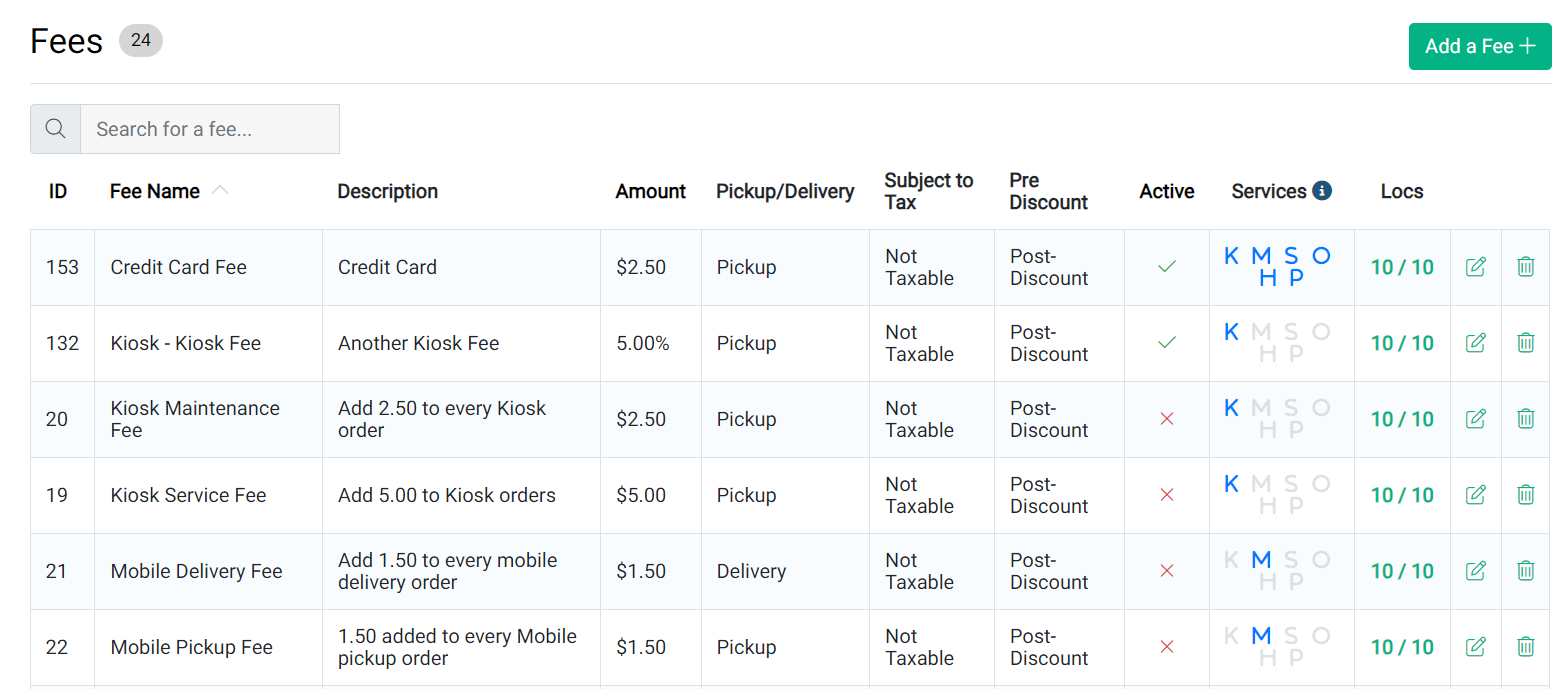Image resolution: width=1556 pixels, height=689 pixels.
Task: Click the Add a Fee button
Action: tap(1479, 46)
